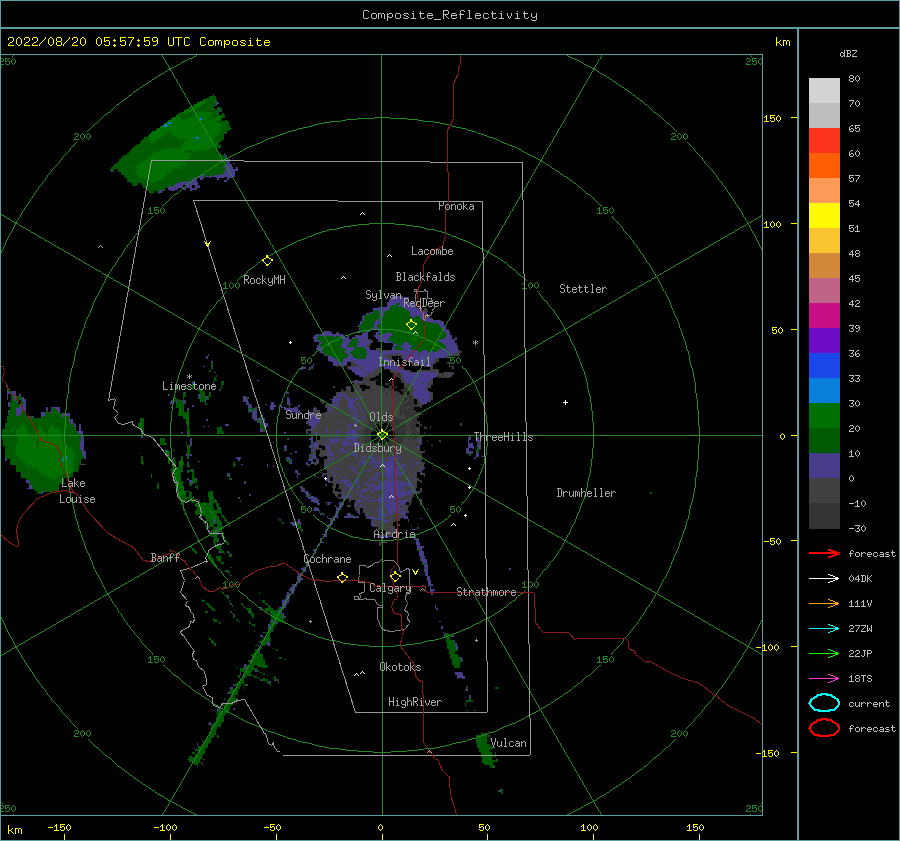The height and width of the screenshot is (841, 900).
Task: Click the green 22JP arrow legend entry
Action: coord(824,653)
